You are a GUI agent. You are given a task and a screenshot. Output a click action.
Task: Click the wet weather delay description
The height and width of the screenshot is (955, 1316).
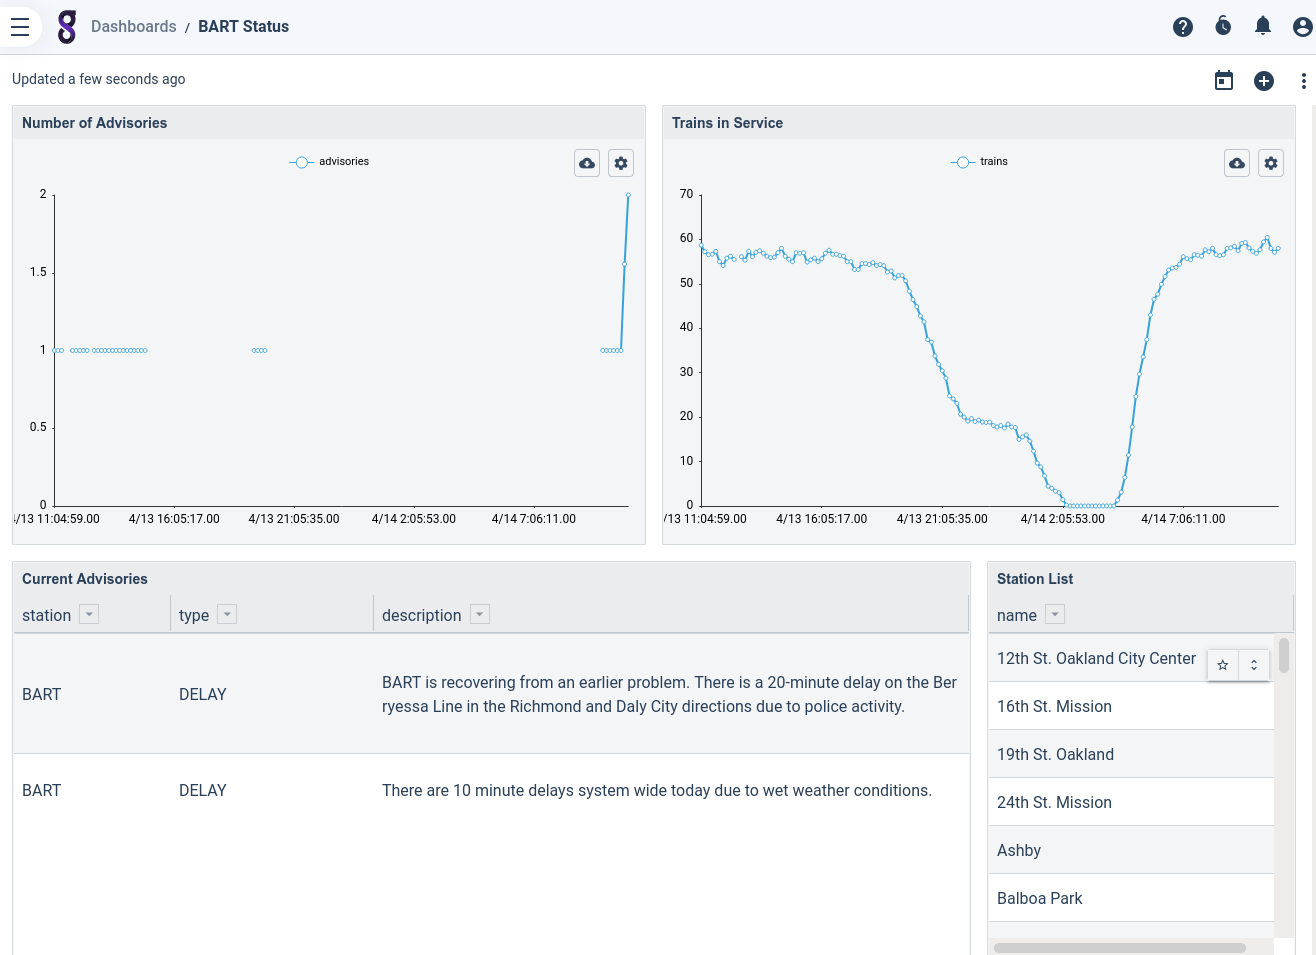click(657, 790)
